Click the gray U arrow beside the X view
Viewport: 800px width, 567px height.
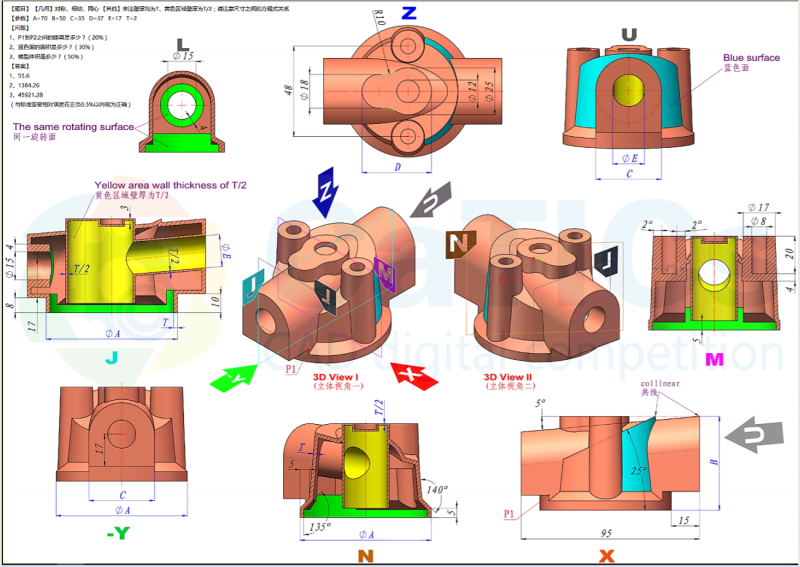754,435
